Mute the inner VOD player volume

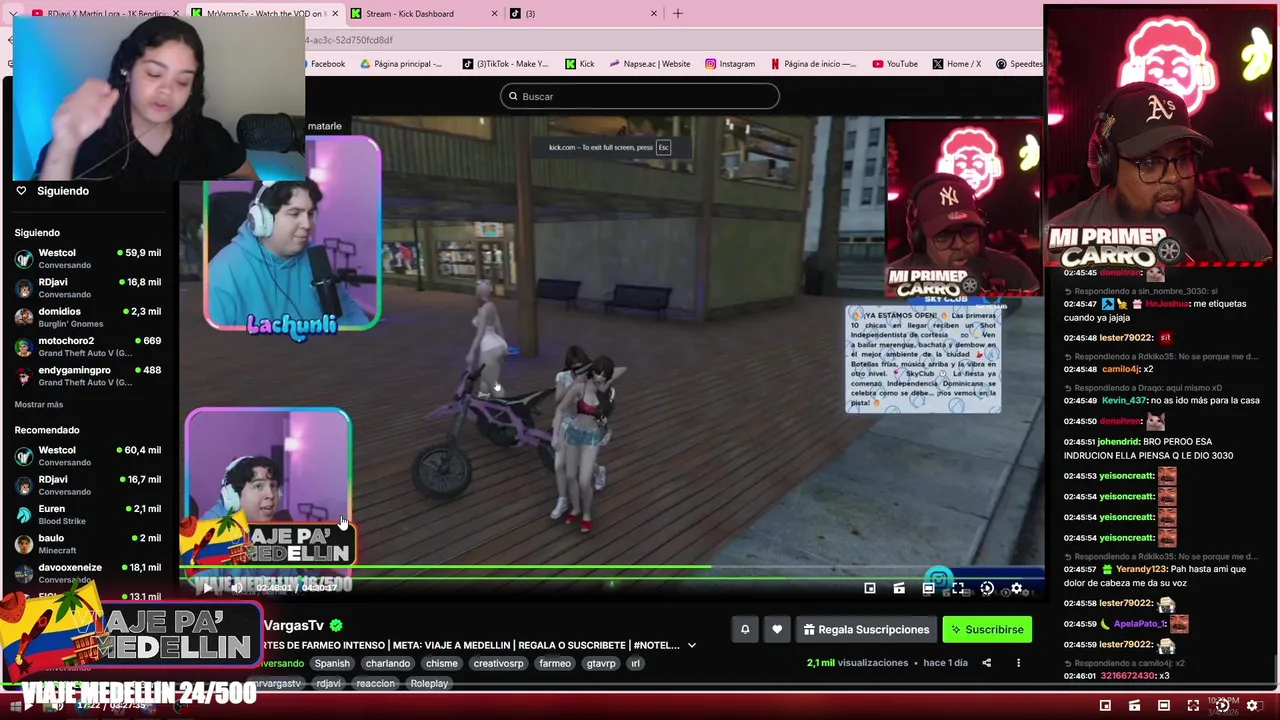tap(236, 588)
